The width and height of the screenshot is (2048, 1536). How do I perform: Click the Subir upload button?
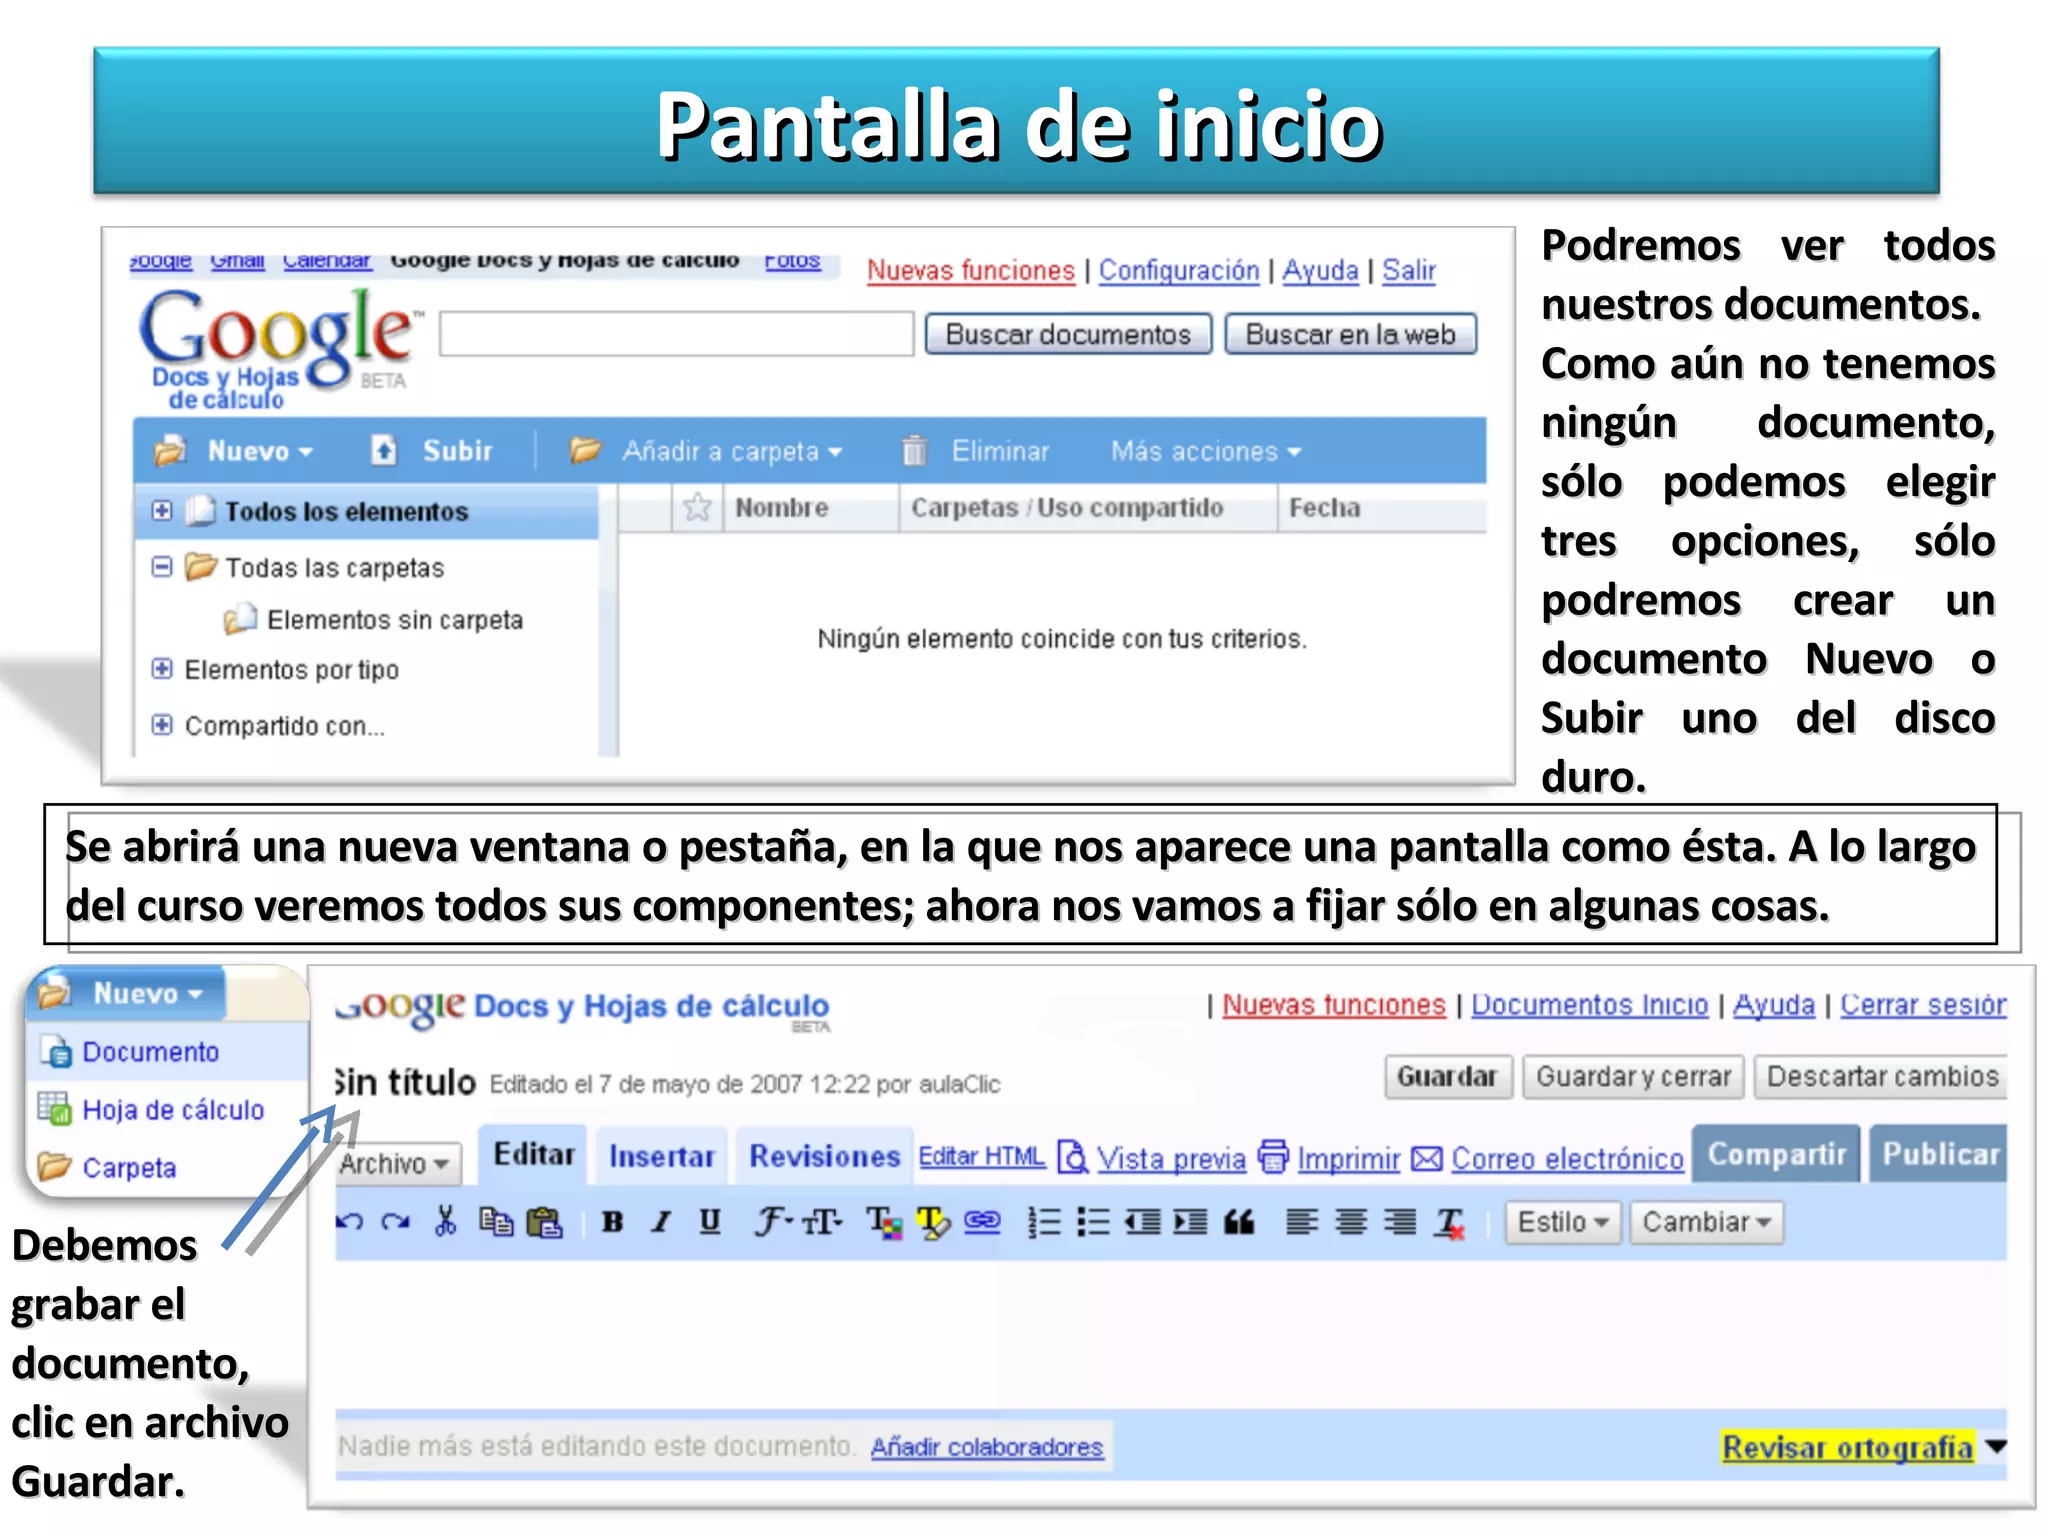pos(433,451)
